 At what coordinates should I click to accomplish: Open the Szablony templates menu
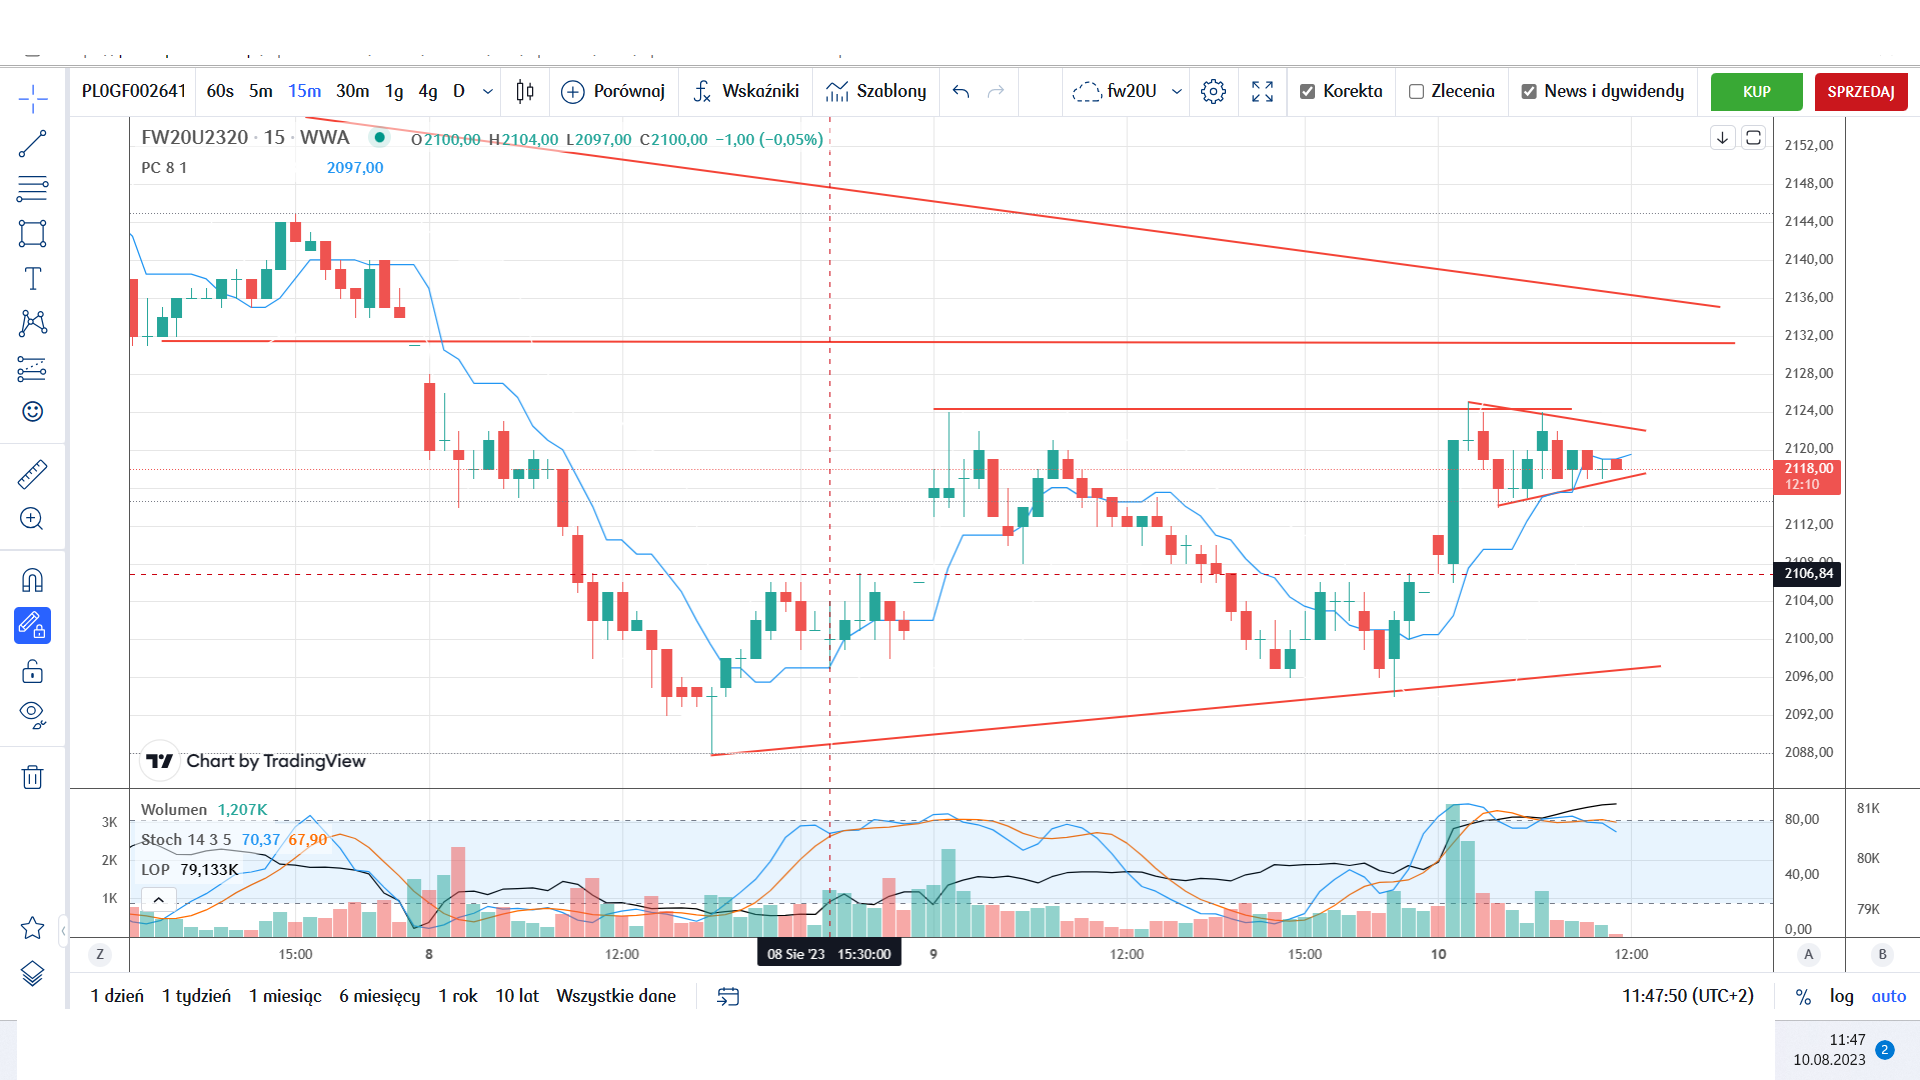876,91
